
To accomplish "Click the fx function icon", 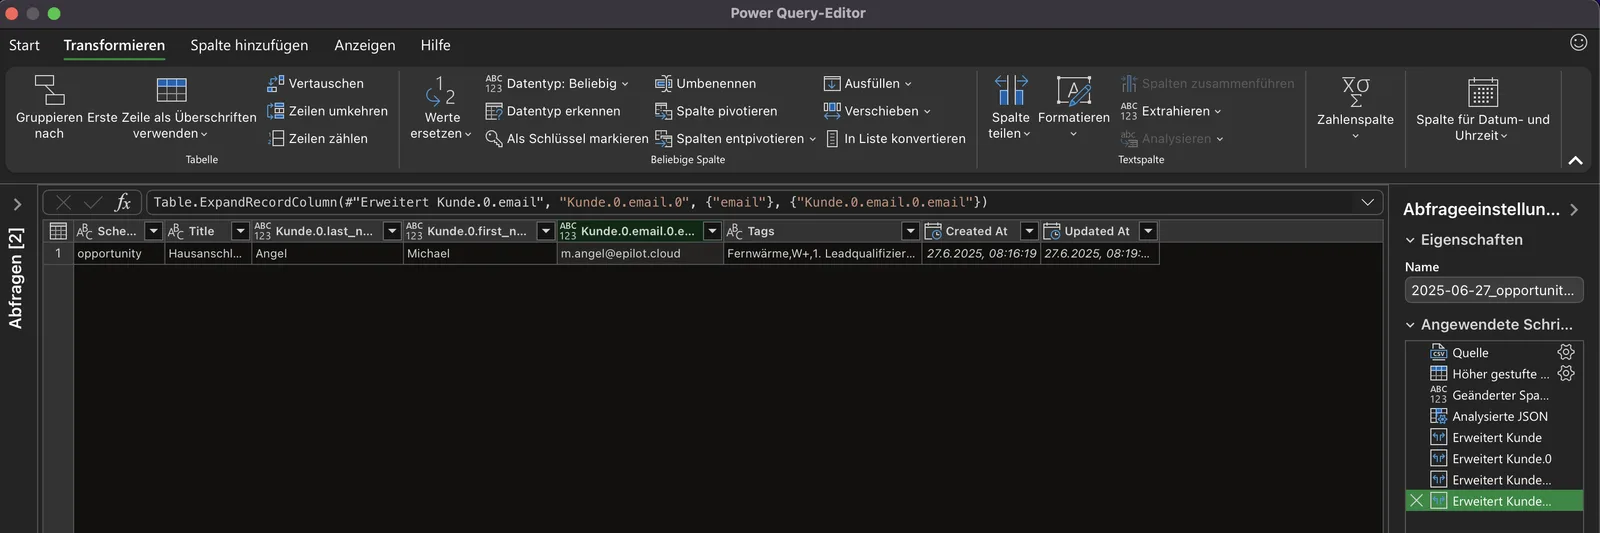I will tap(123, 202).
